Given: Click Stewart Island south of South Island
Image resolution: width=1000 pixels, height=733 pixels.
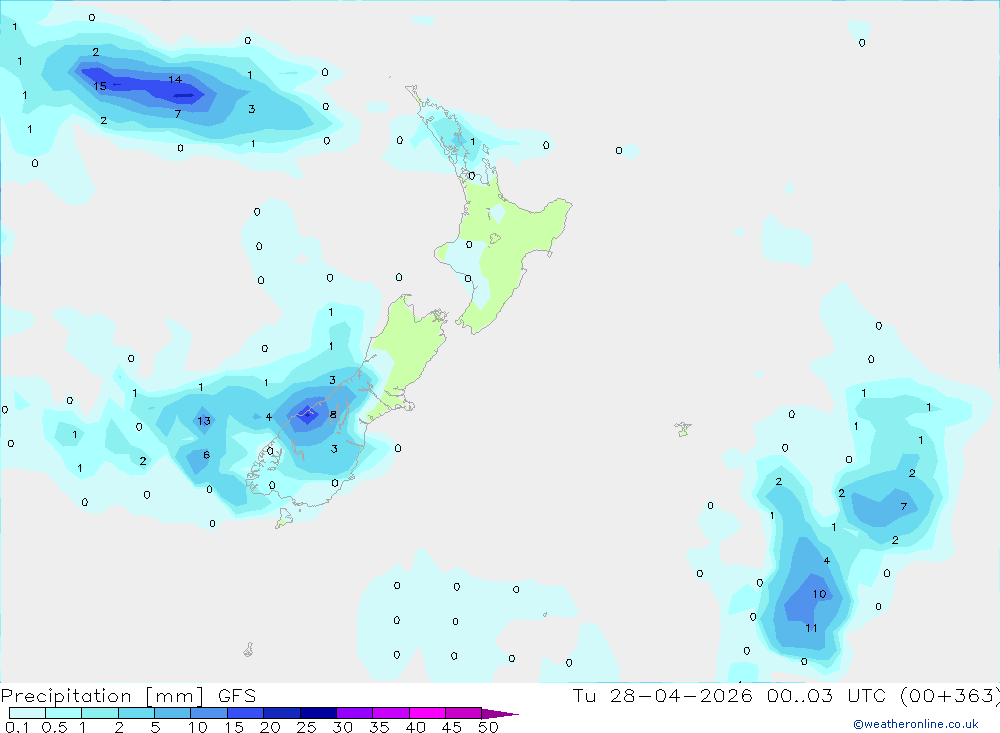Looking at the screenshot, I should click(283, 518).
